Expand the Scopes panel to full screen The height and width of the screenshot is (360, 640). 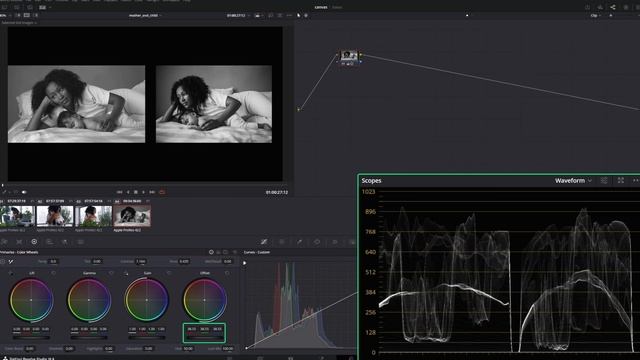(x=621, y=180)
